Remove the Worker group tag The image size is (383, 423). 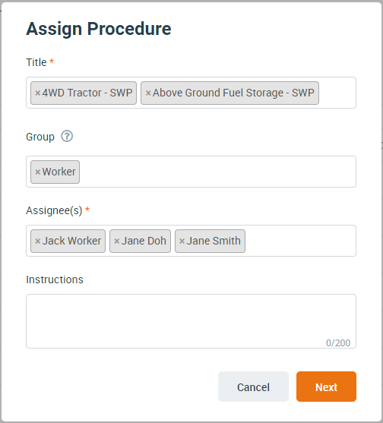point(38,172)
